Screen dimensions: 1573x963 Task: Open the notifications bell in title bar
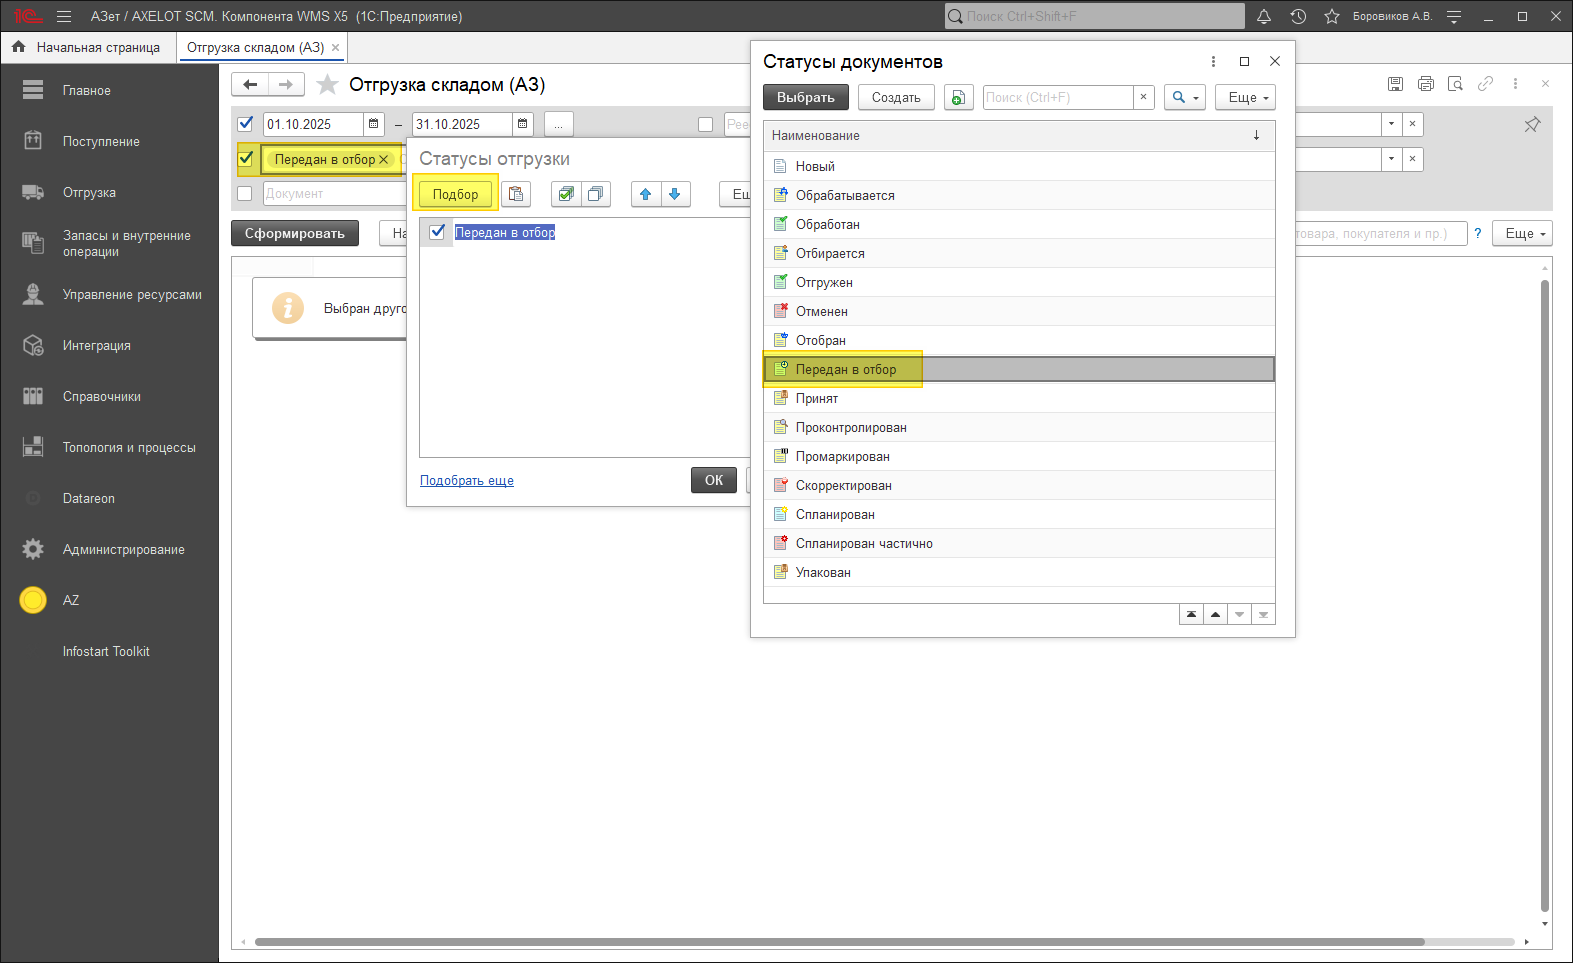(x=1264, y=16)
